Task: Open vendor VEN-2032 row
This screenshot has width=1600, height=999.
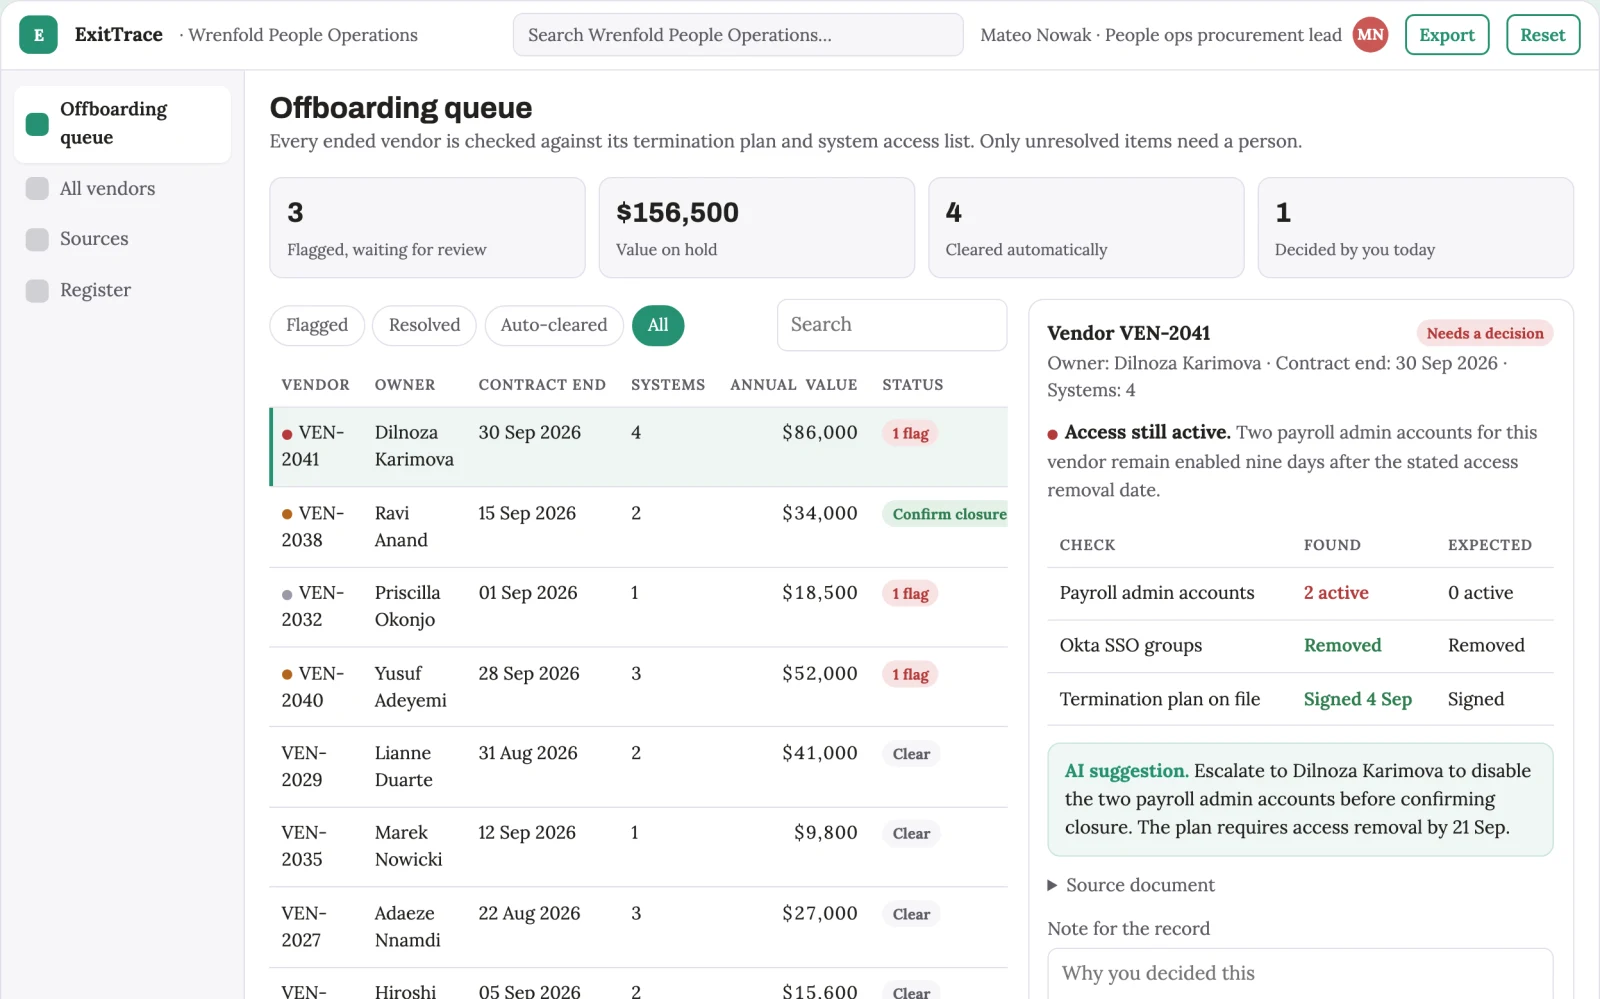Action: pos(639,607)
